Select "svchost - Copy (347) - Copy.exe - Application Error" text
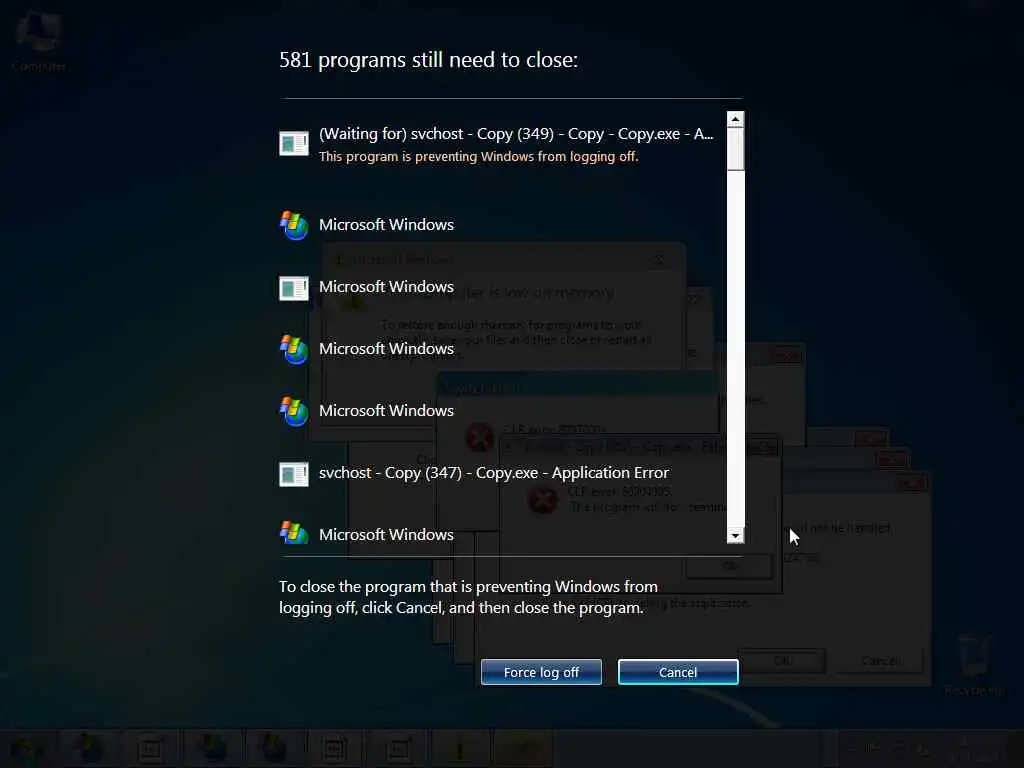 click(494, 473)
